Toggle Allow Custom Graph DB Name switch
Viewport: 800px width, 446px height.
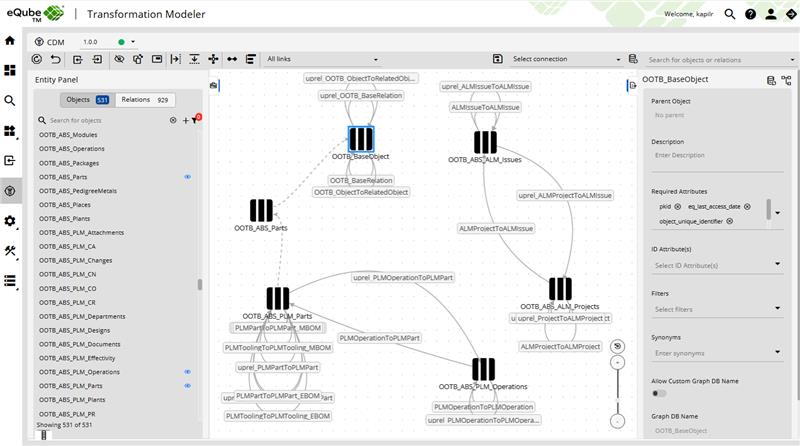point(660,393)
